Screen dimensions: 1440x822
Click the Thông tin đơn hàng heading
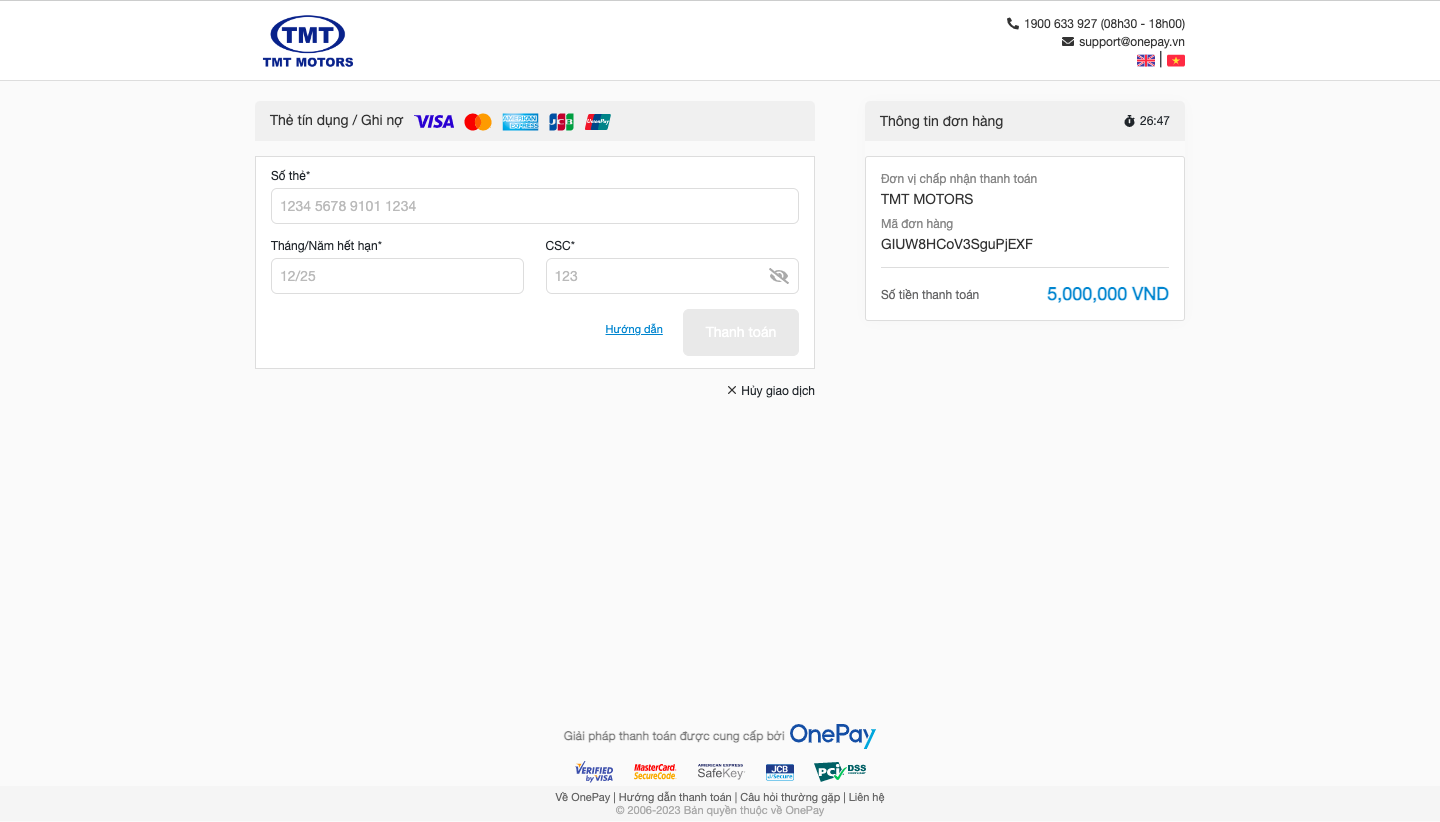tap(941, 121)
